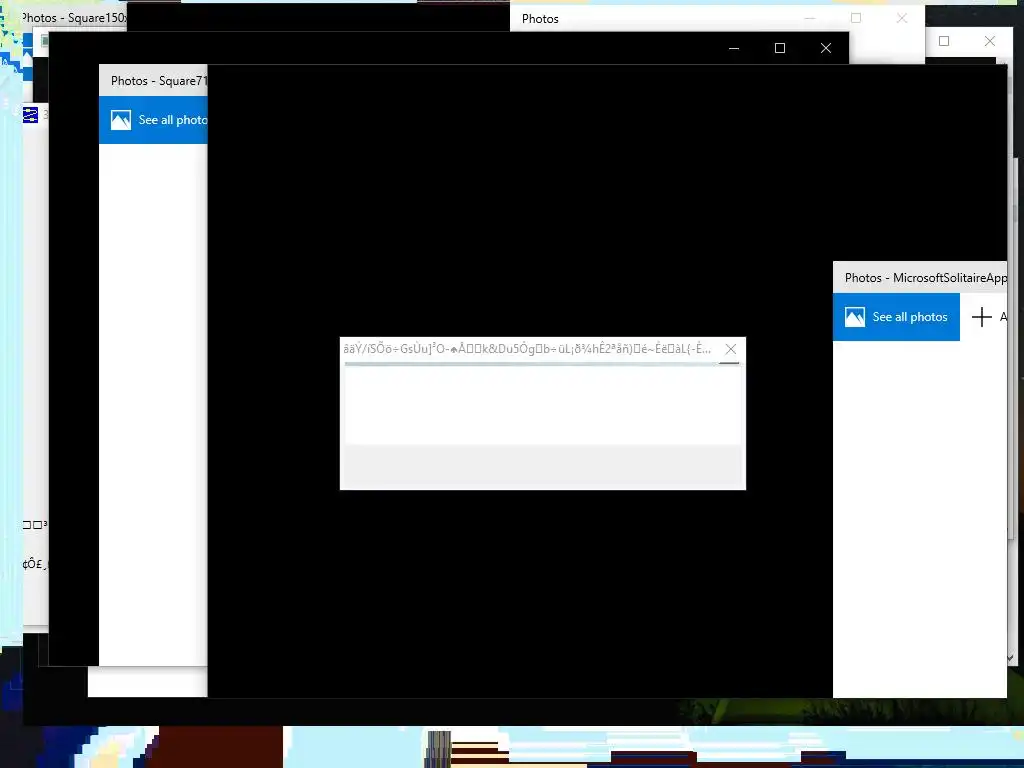
Task: Open See all photos in the Square71 window
Action: pos(153,120)
